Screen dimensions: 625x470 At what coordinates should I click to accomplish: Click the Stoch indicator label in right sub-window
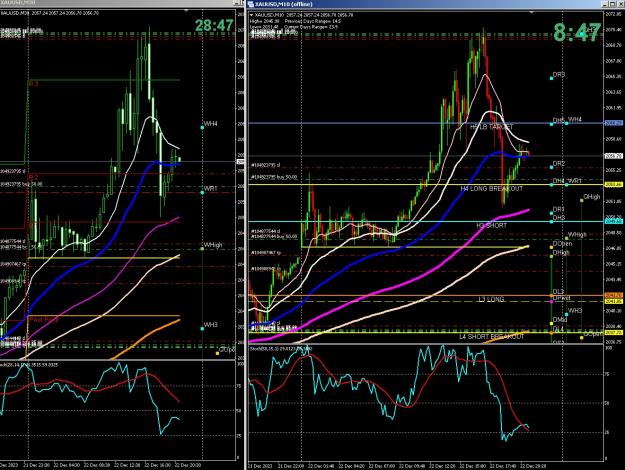pos(281,349)
